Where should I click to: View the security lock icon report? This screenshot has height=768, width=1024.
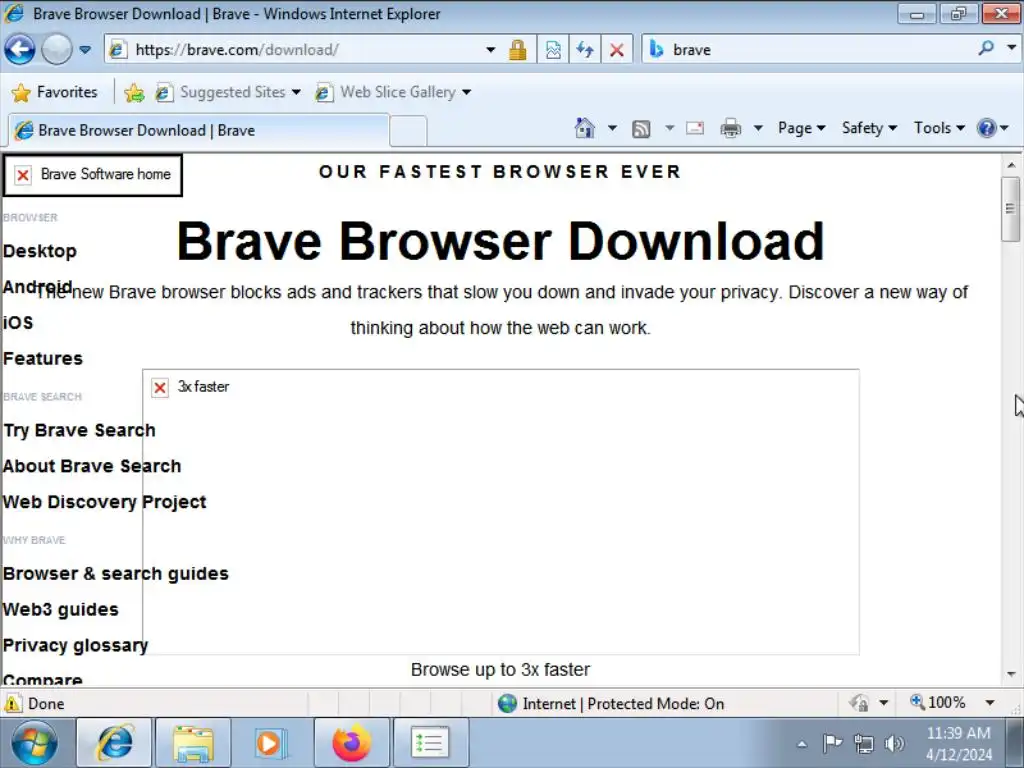(517, 50)
